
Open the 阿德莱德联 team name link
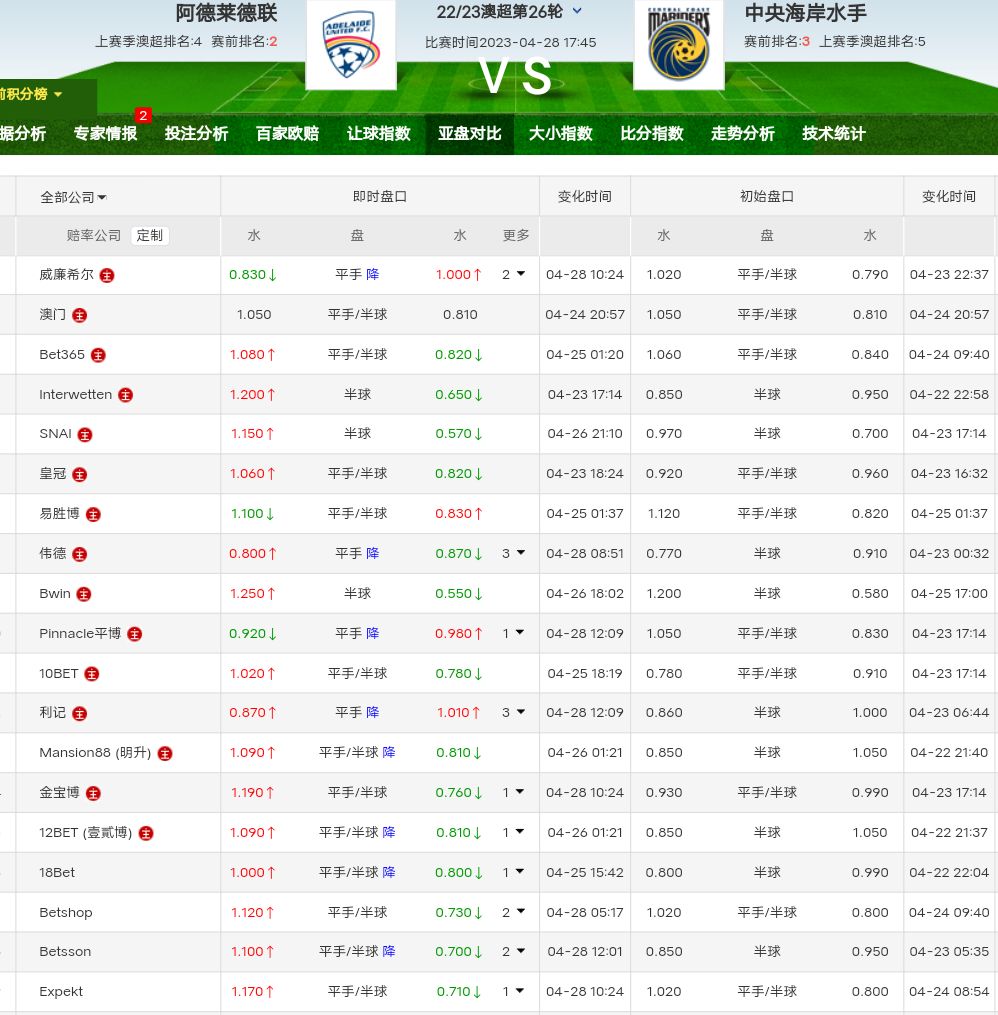click(226, 13)
